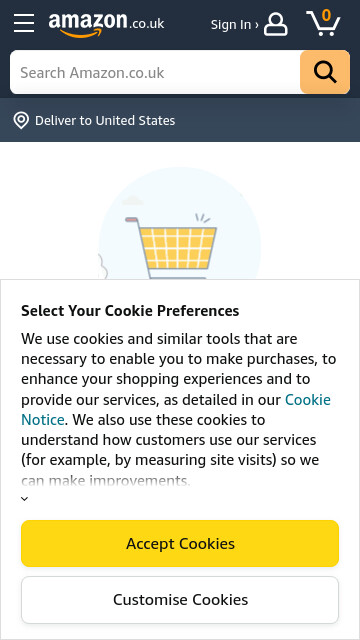Select the cookie description paragraph text

tap(179, 409)
